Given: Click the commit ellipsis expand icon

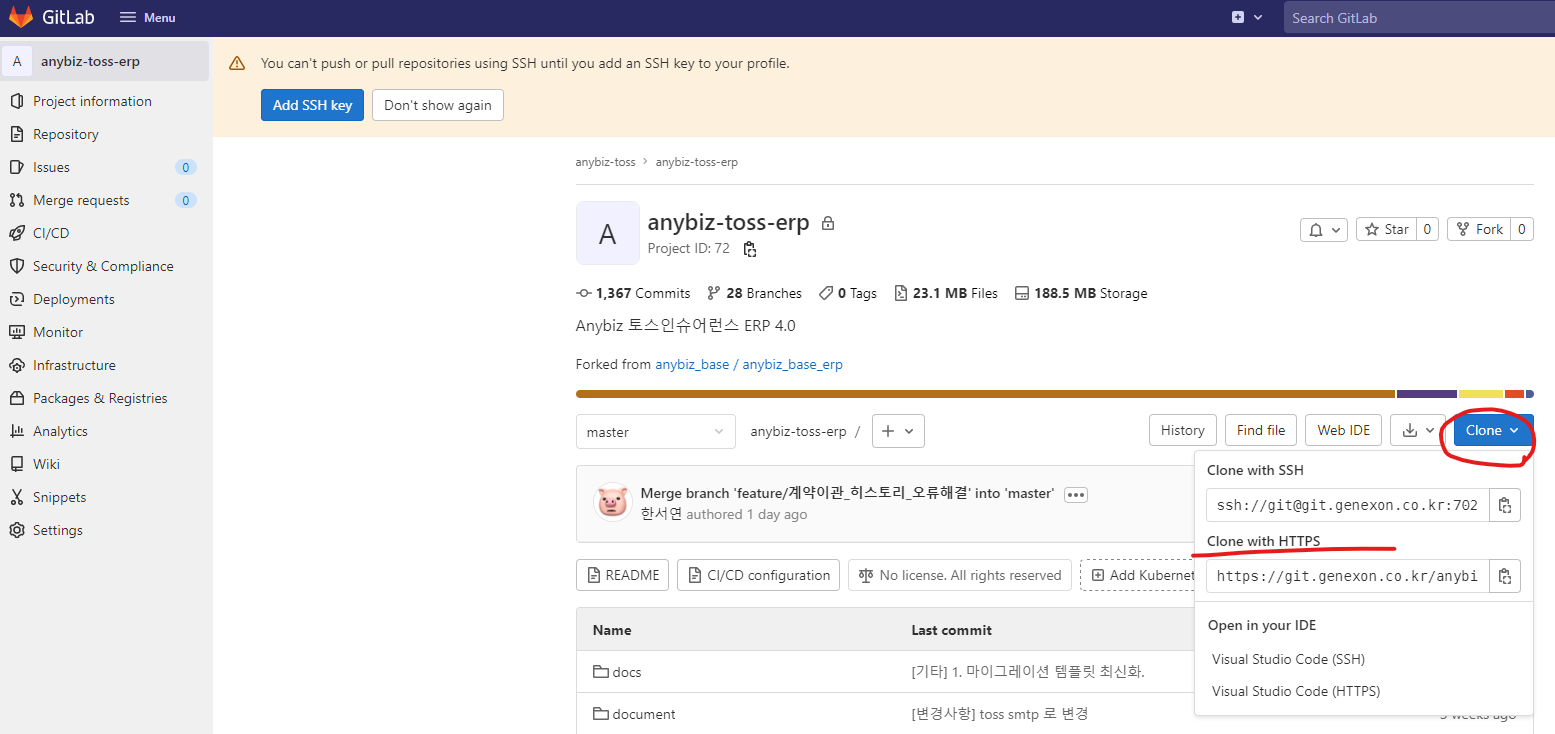Looking at the screenshot, I should coord(1076,495).
